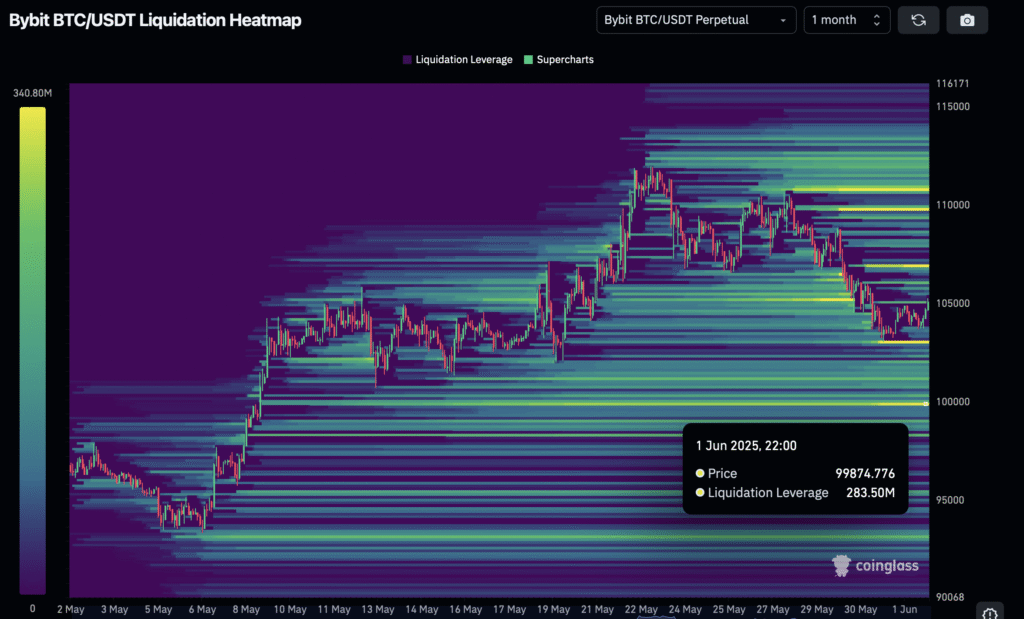Click the 29 May date axis label
The width and height of the screenshot is (1024, 619).
(817, 609)
